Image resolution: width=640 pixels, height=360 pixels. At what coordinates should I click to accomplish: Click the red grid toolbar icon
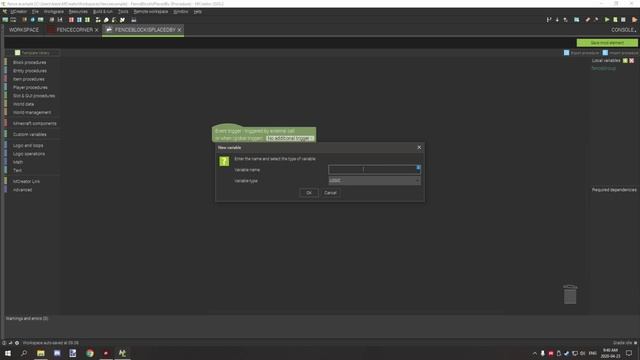pos(71,20)
